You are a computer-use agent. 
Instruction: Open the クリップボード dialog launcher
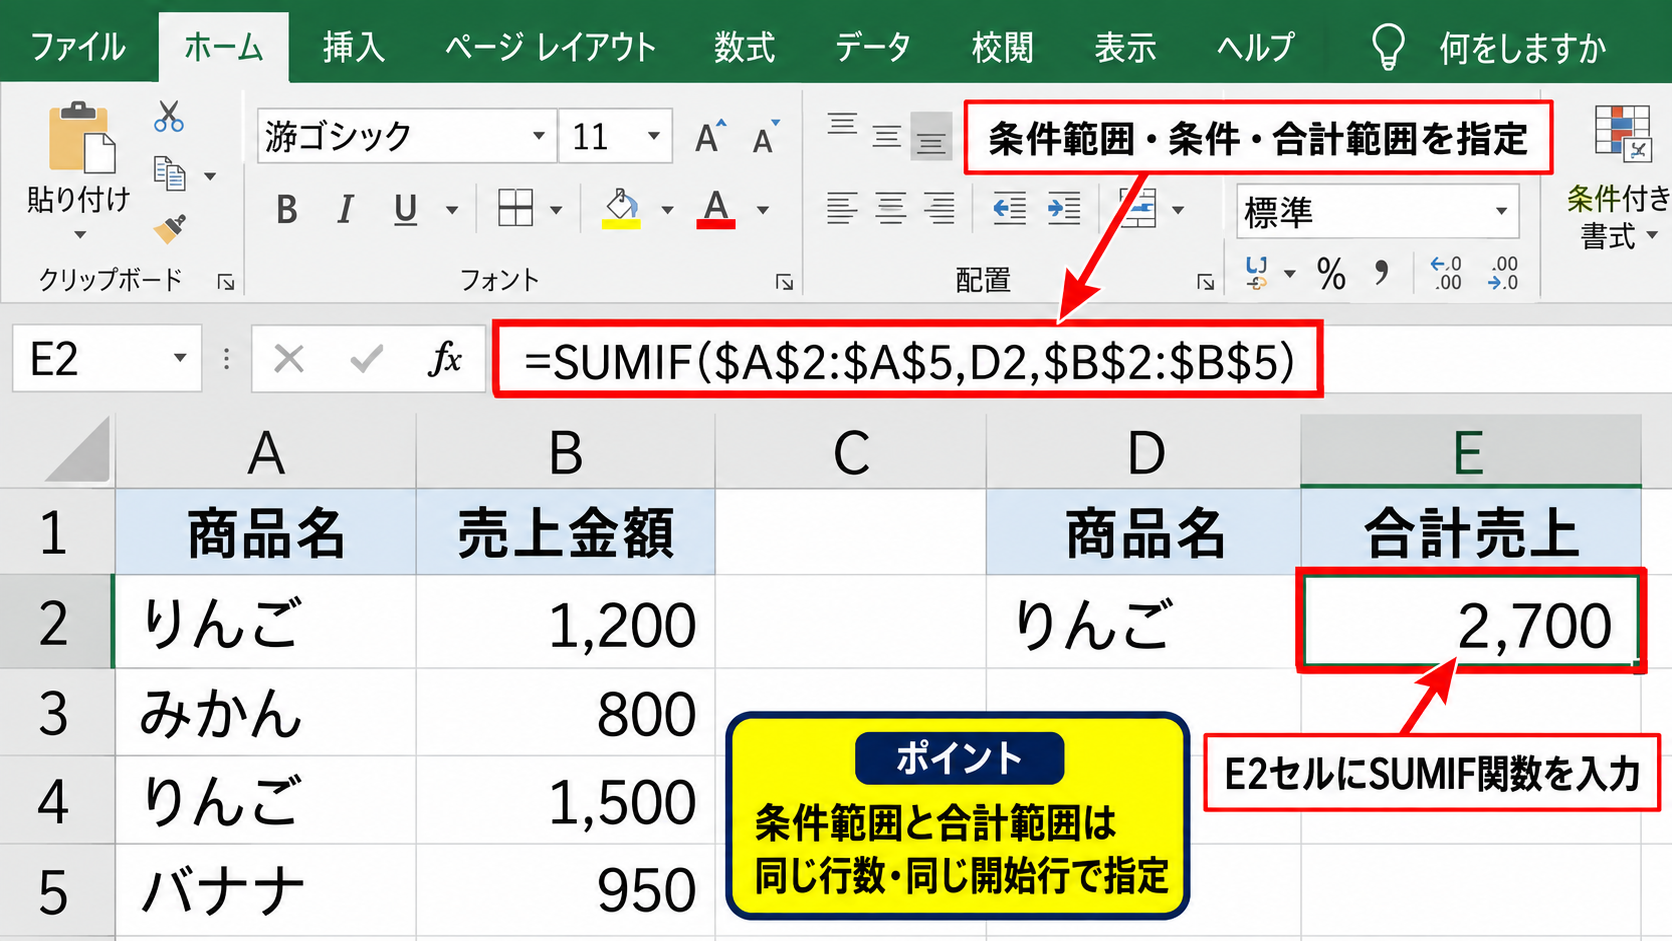click(226, 283)
